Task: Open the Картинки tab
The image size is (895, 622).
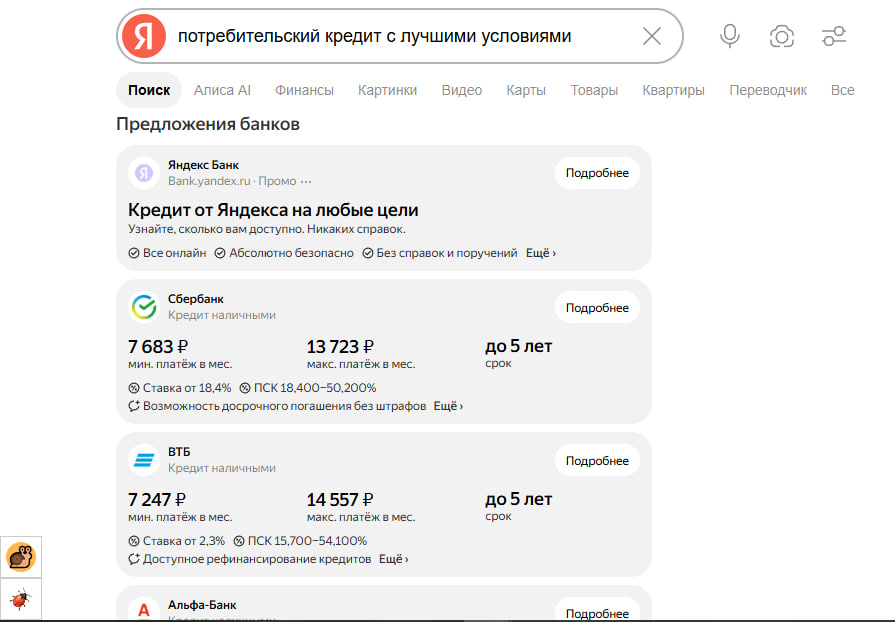Action: pyautogui.click(x=388, y=90)
